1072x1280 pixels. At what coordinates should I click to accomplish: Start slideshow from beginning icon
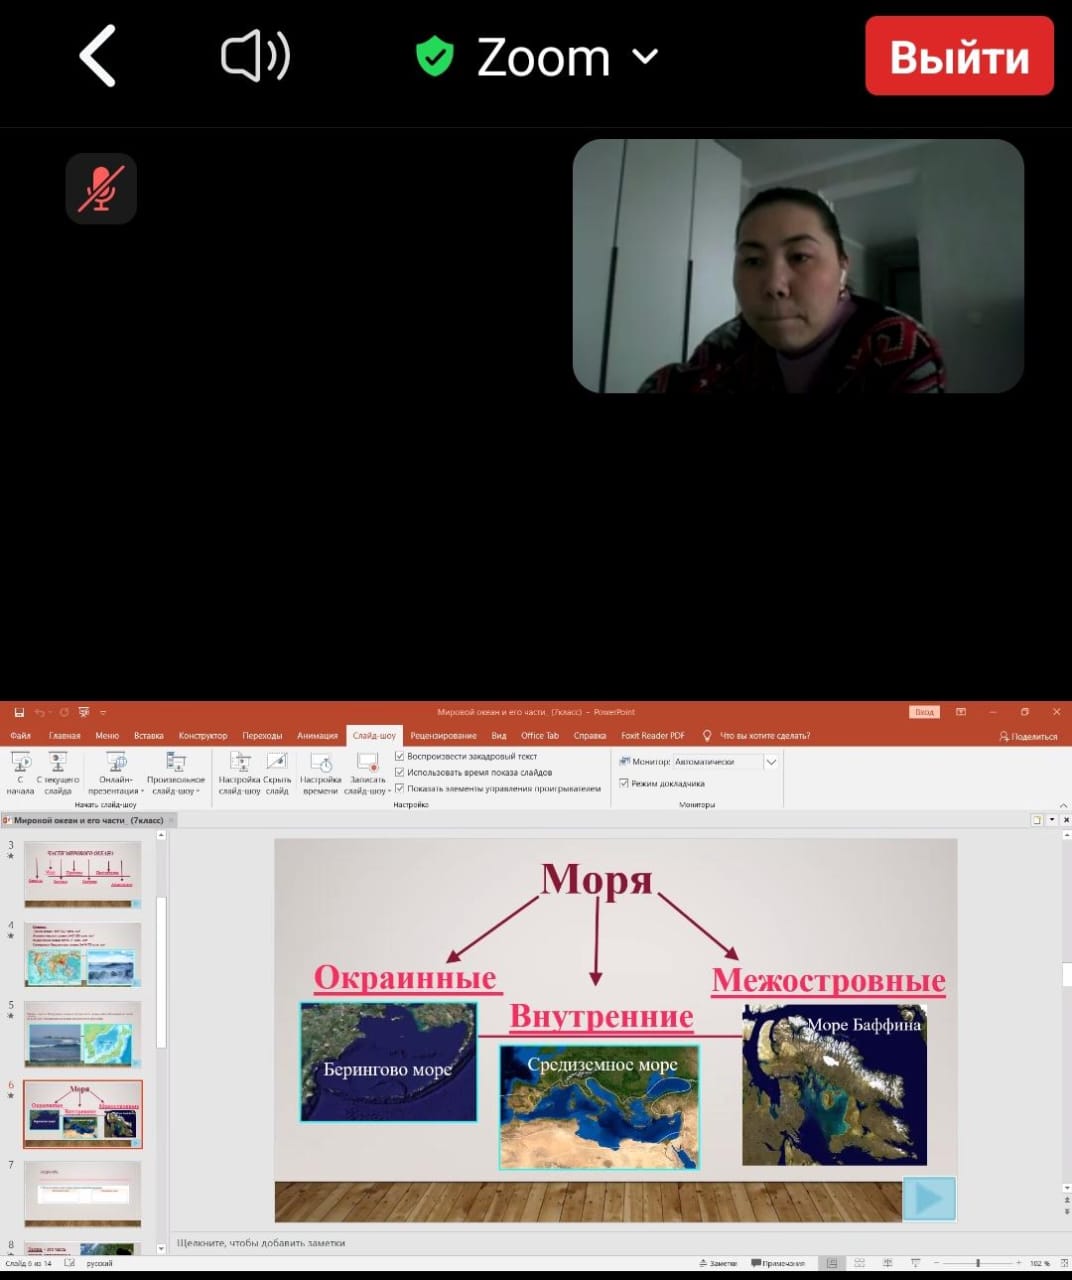pos(20,773)
